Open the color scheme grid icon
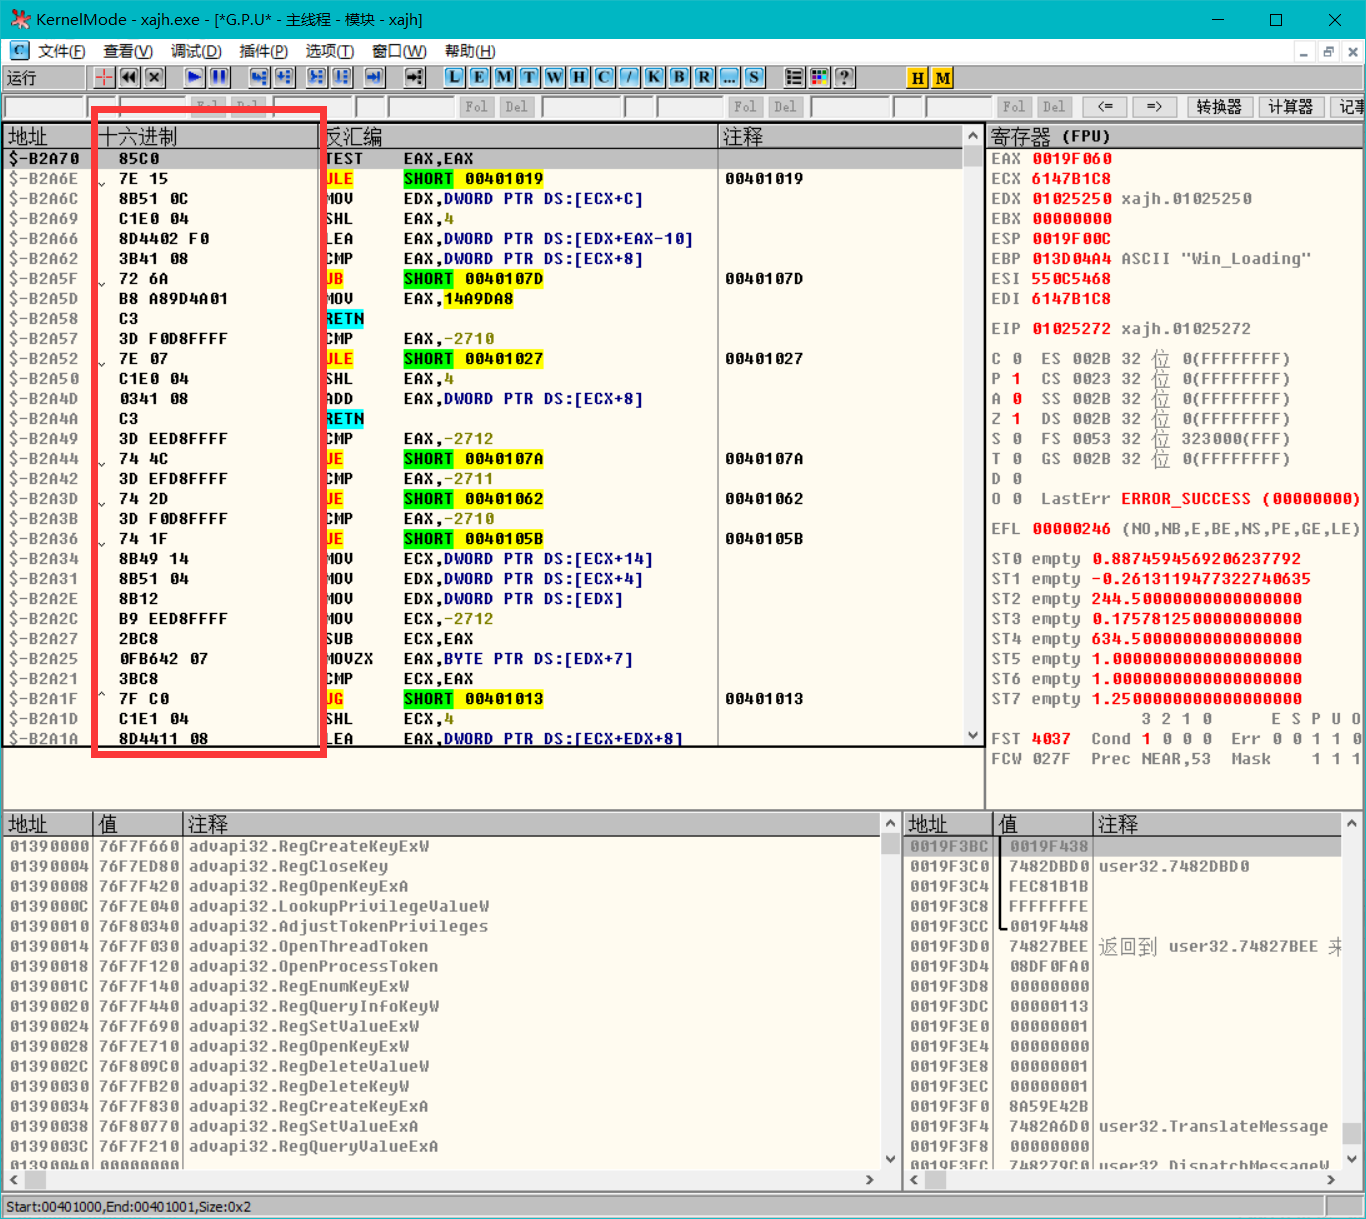This screenshot has width=1366, height=1219. 819,77
